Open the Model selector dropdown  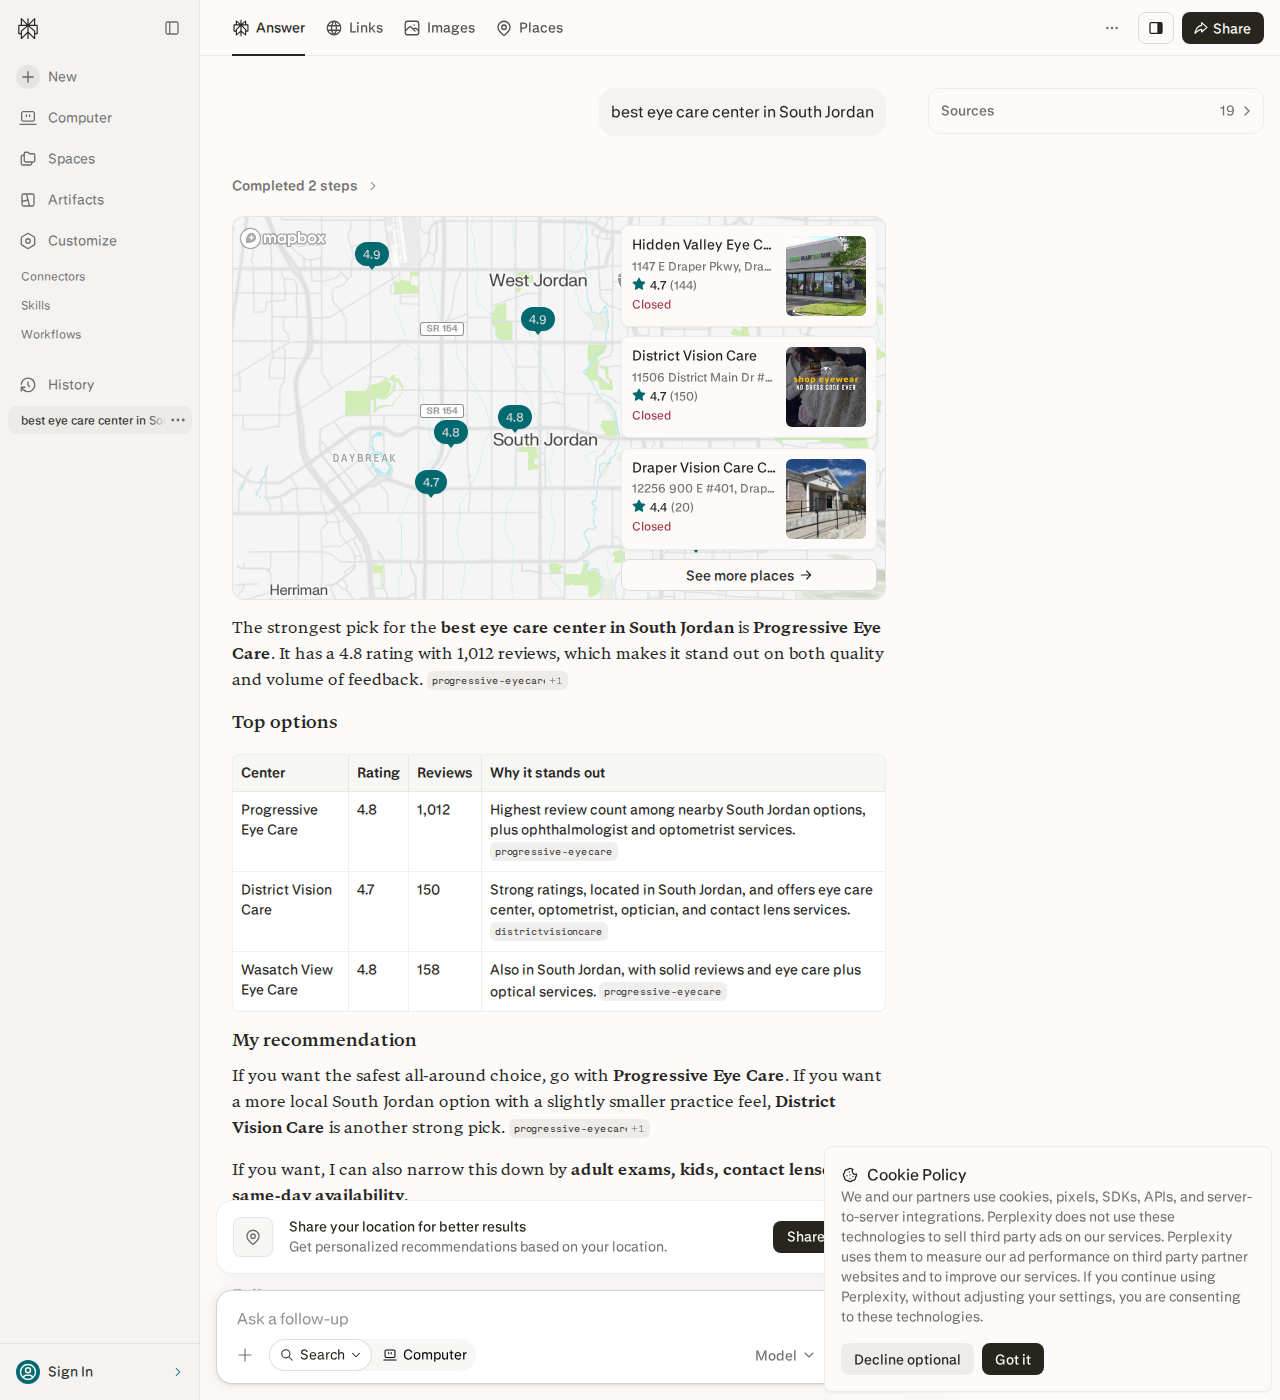(784, 1356)
